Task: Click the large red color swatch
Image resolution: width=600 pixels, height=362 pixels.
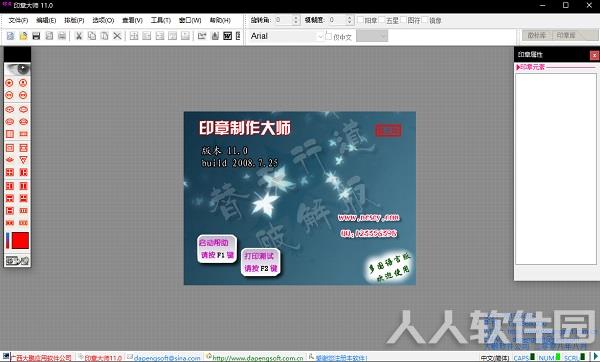Action: (x=20, y=240)
